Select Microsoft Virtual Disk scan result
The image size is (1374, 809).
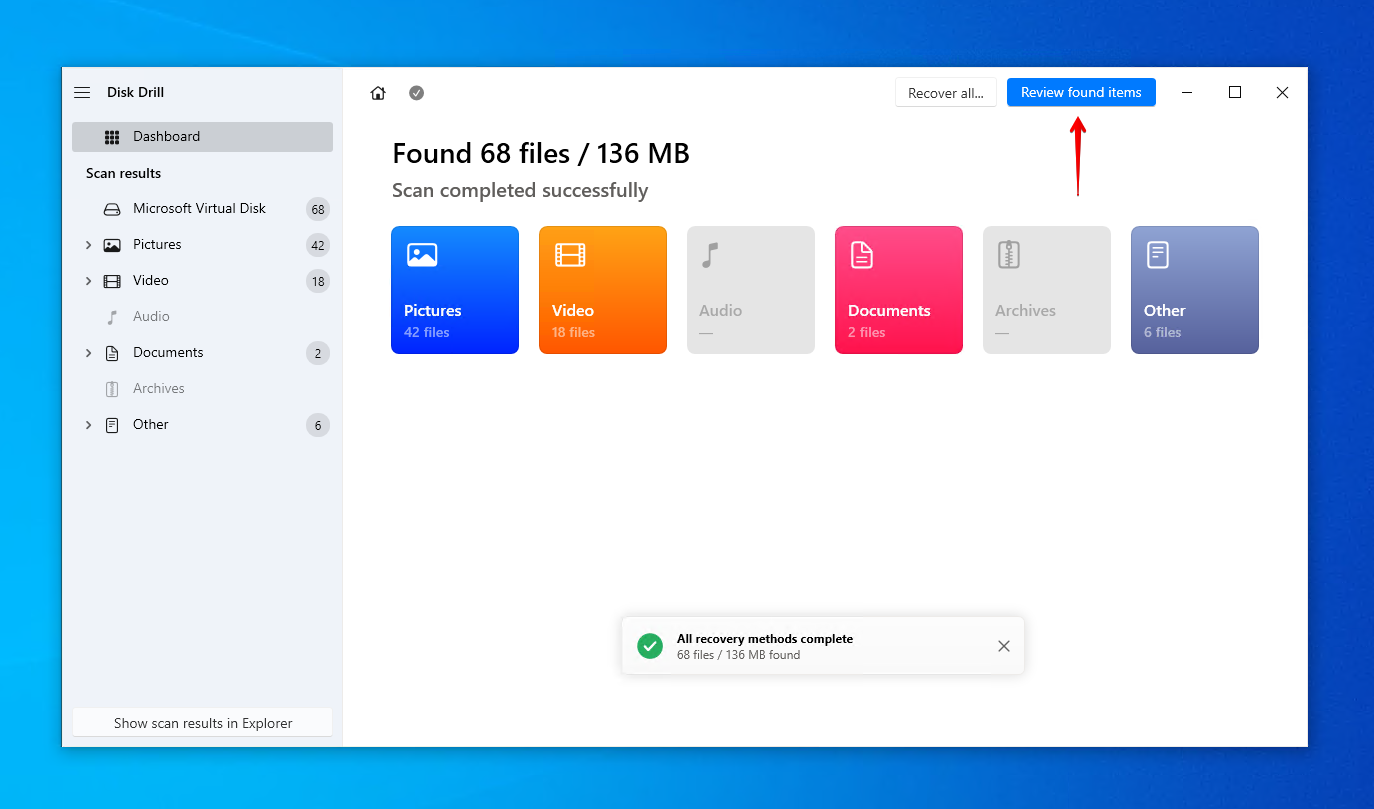(x=199, y=209)
